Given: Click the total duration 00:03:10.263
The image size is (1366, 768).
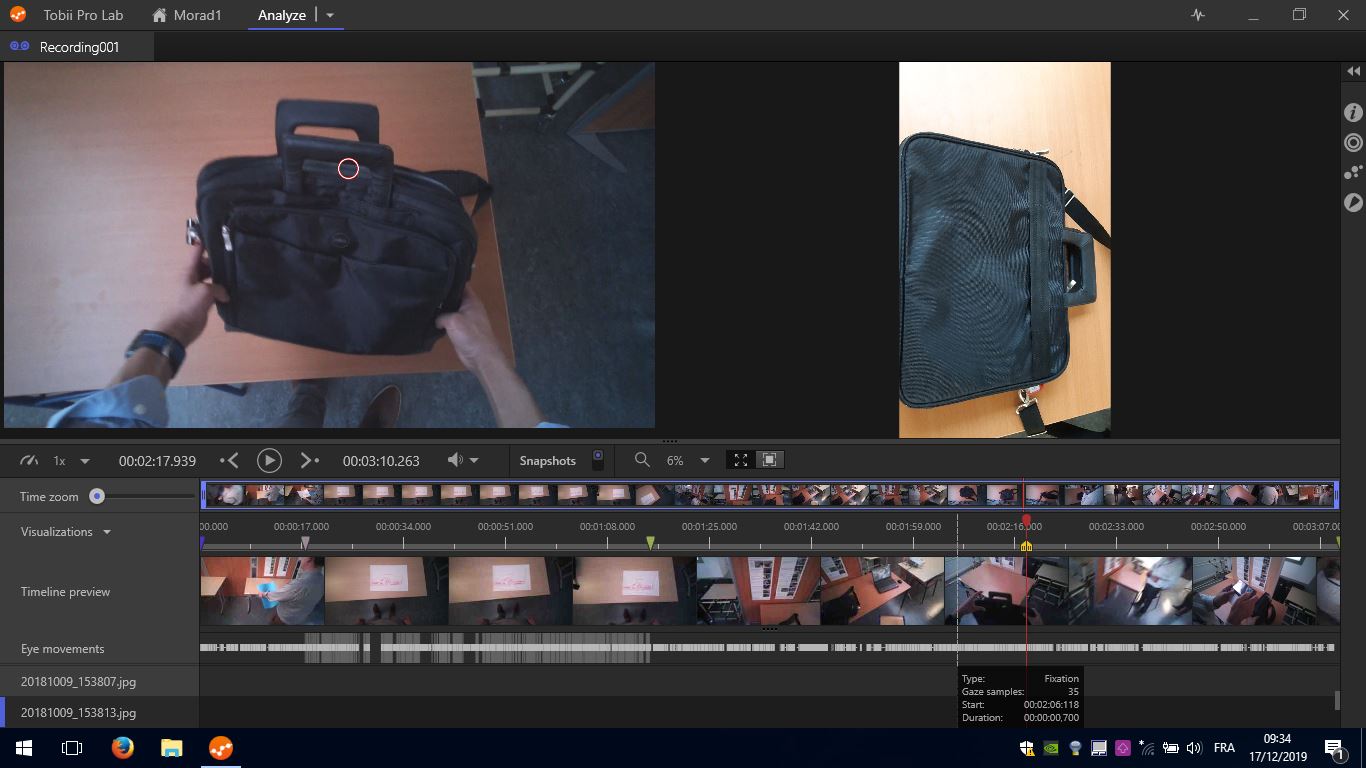Looking at the screenshot, I should pyautogui.click(x=381, y=461).
